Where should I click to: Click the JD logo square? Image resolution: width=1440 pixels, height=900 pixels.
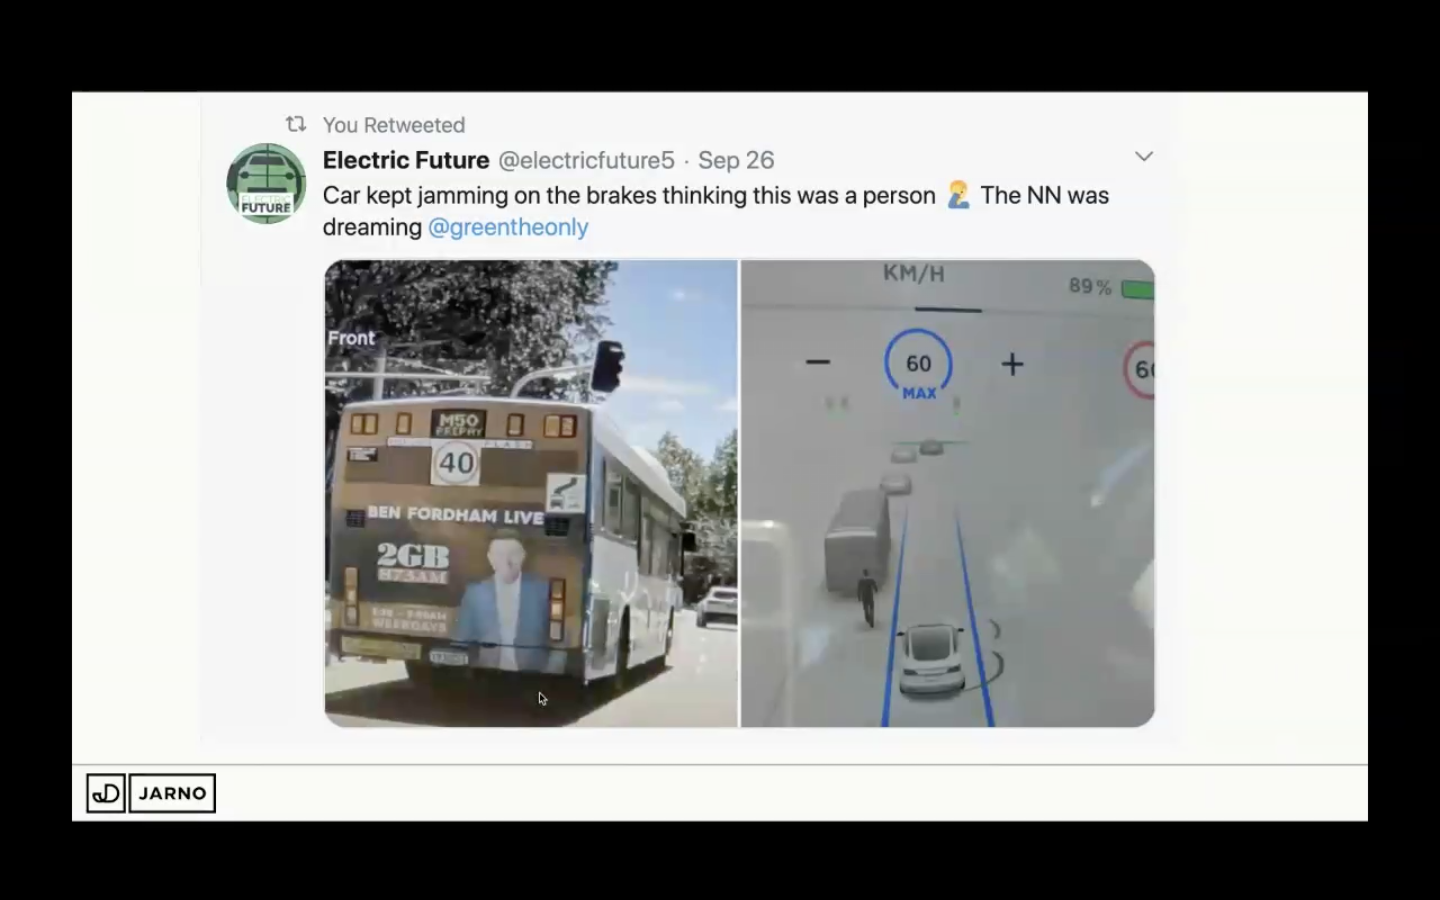point(106,793)
